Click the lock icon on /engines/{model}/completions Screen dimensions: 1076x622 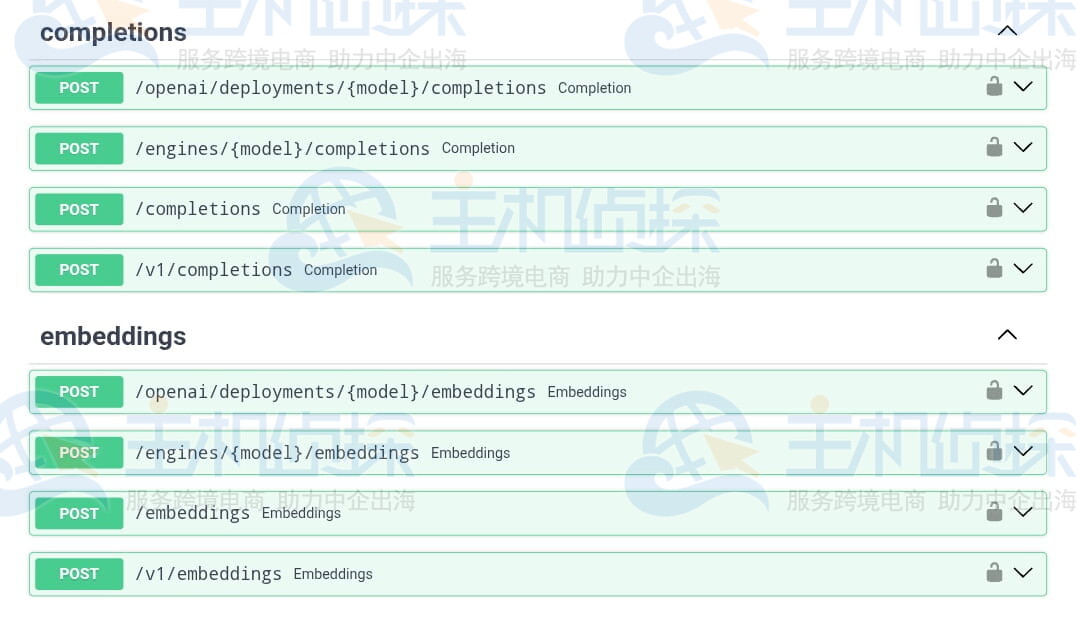coord(994,147)
